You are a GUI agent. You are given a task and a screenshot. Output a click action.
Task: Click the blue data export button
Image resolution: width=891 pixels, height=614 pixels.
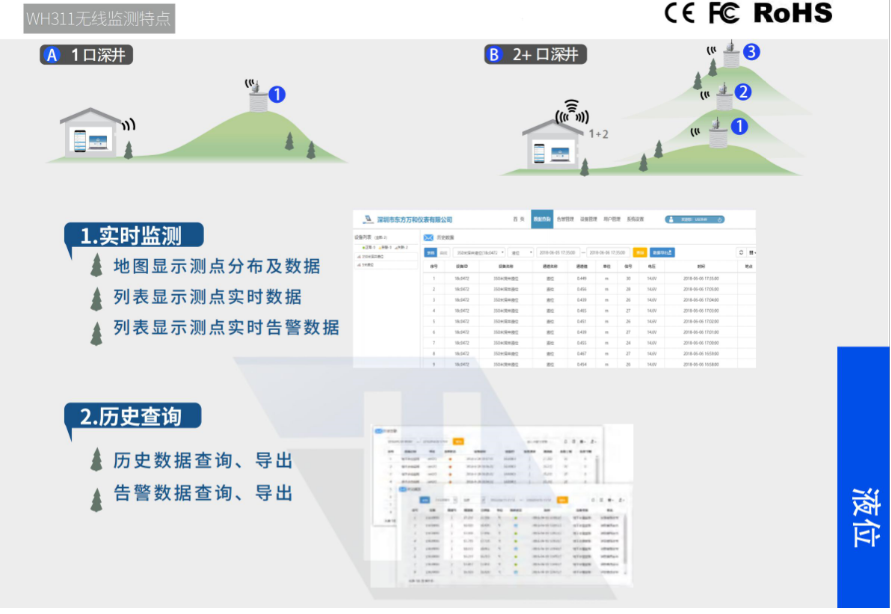(x=663, y=253)
